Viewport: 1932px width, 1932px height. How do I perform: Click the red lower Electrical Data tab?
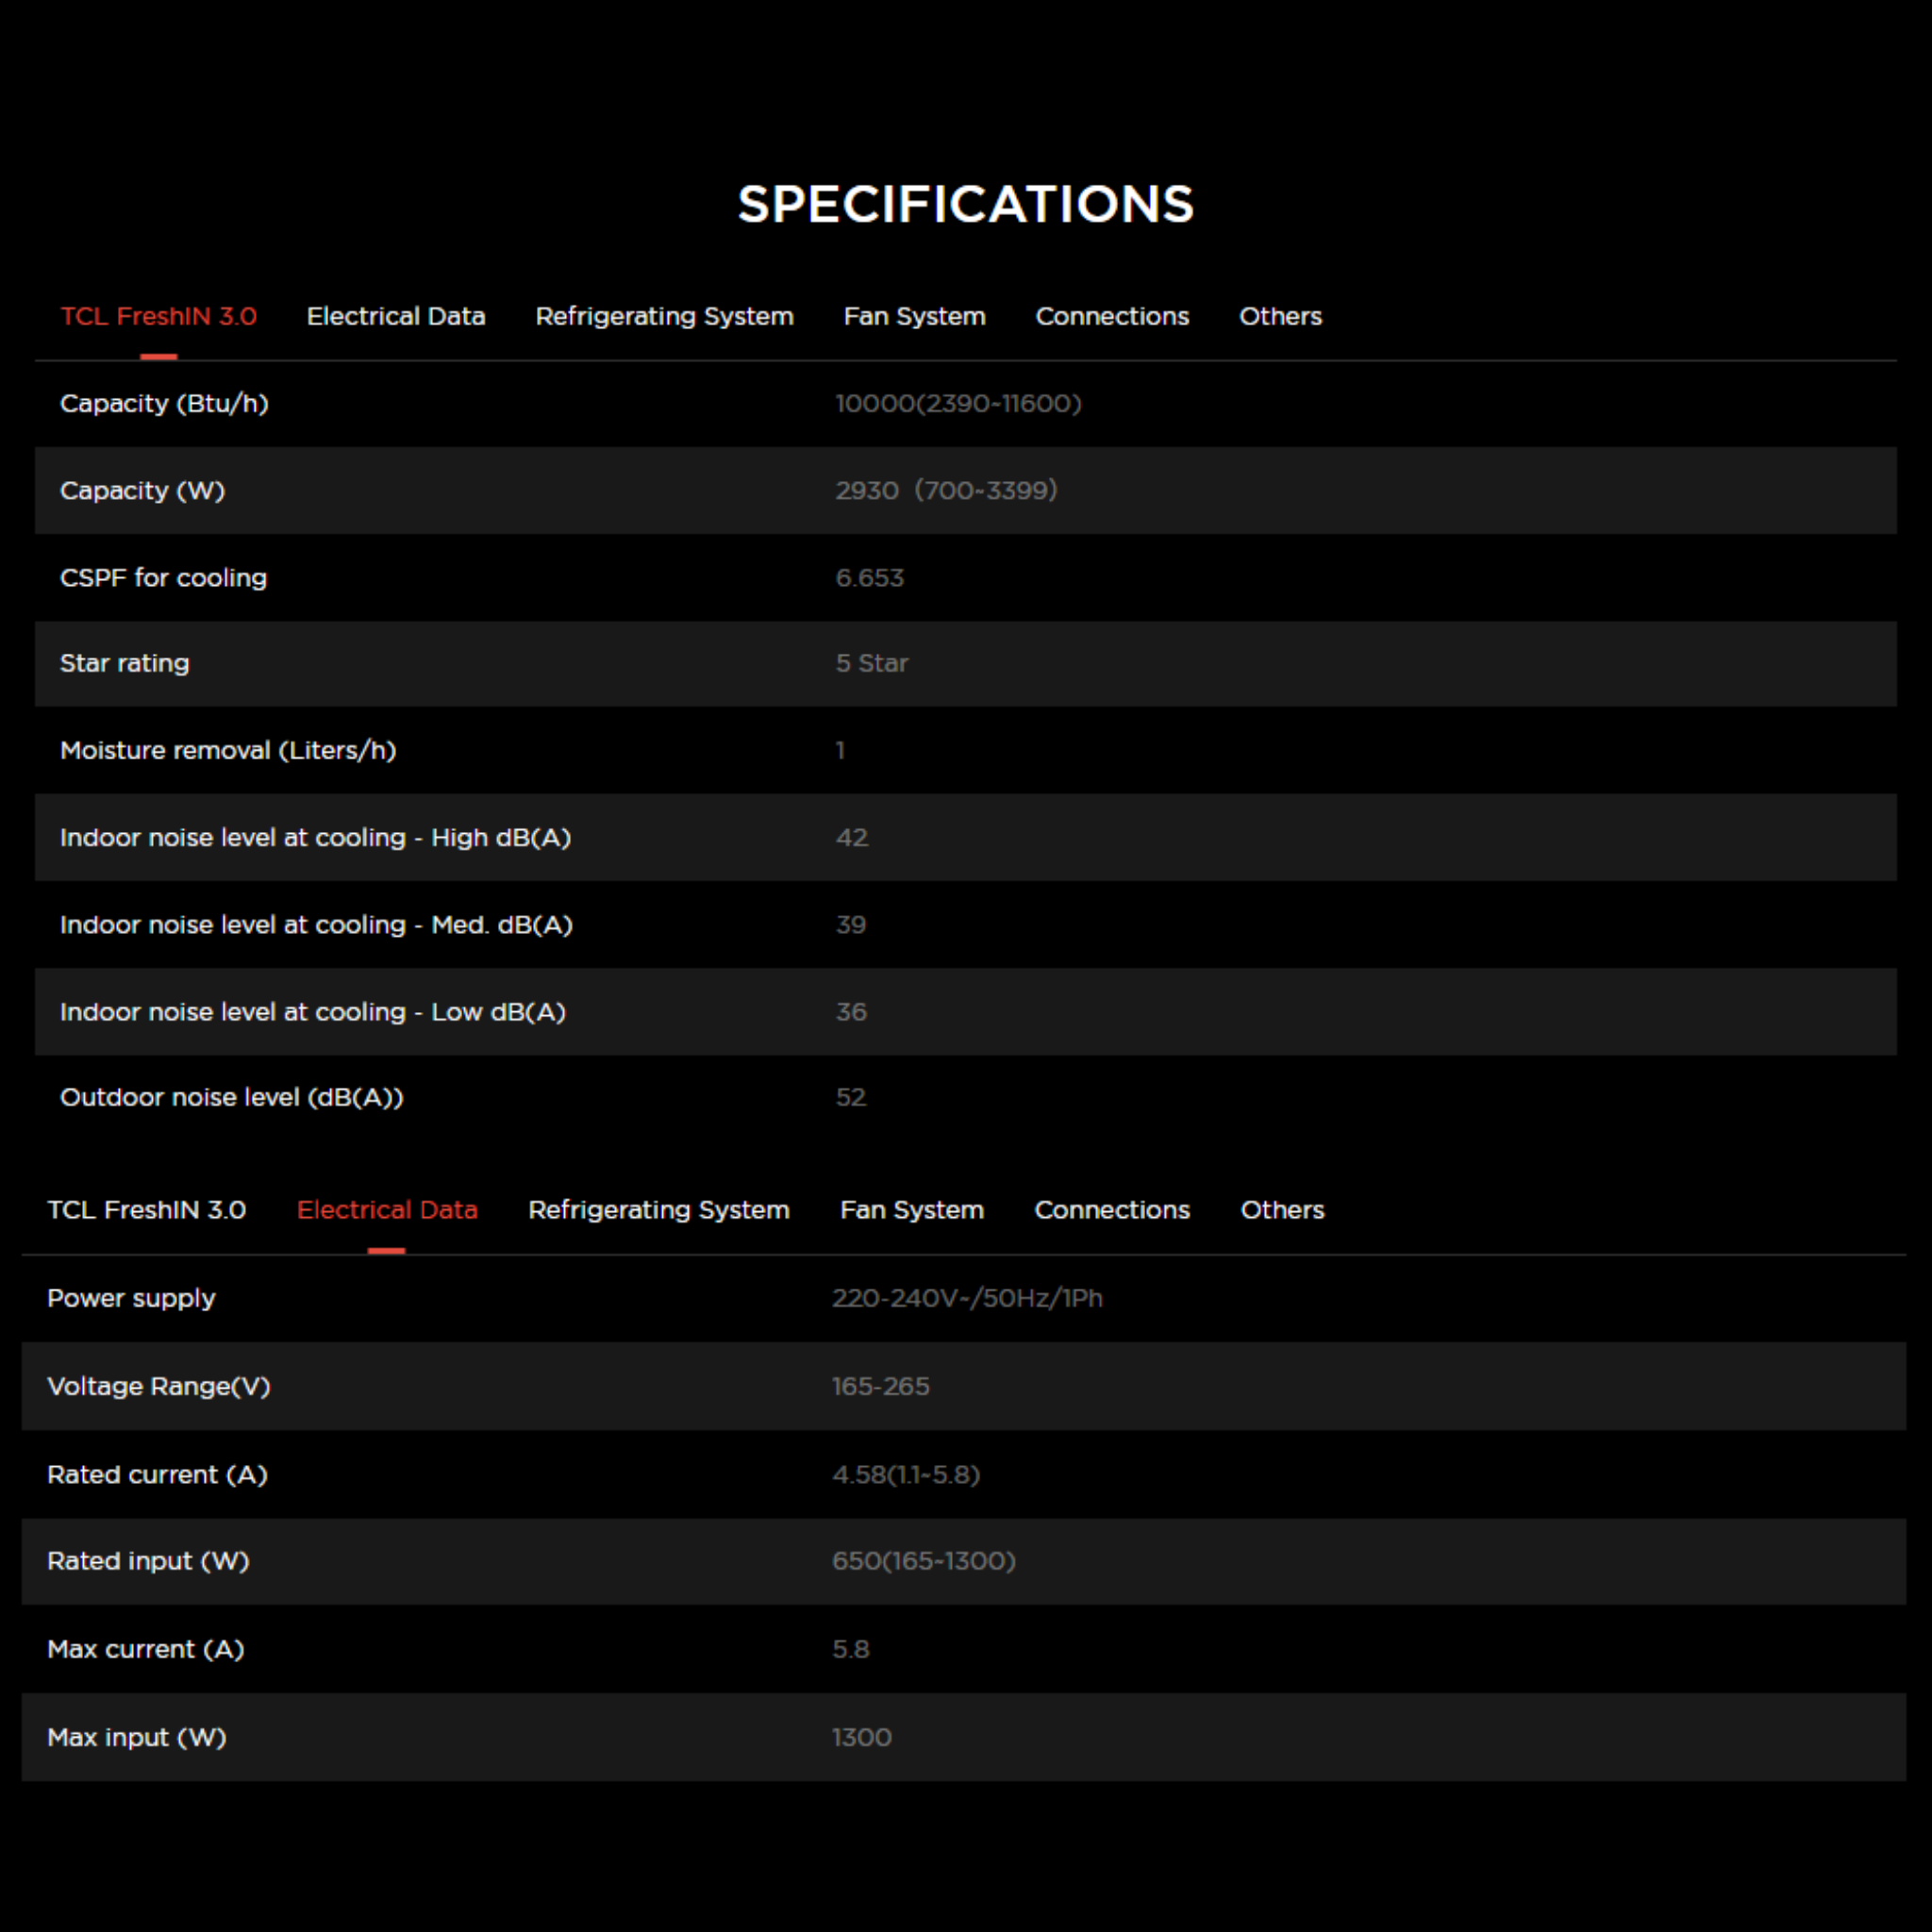click(x=387, y=1209)
